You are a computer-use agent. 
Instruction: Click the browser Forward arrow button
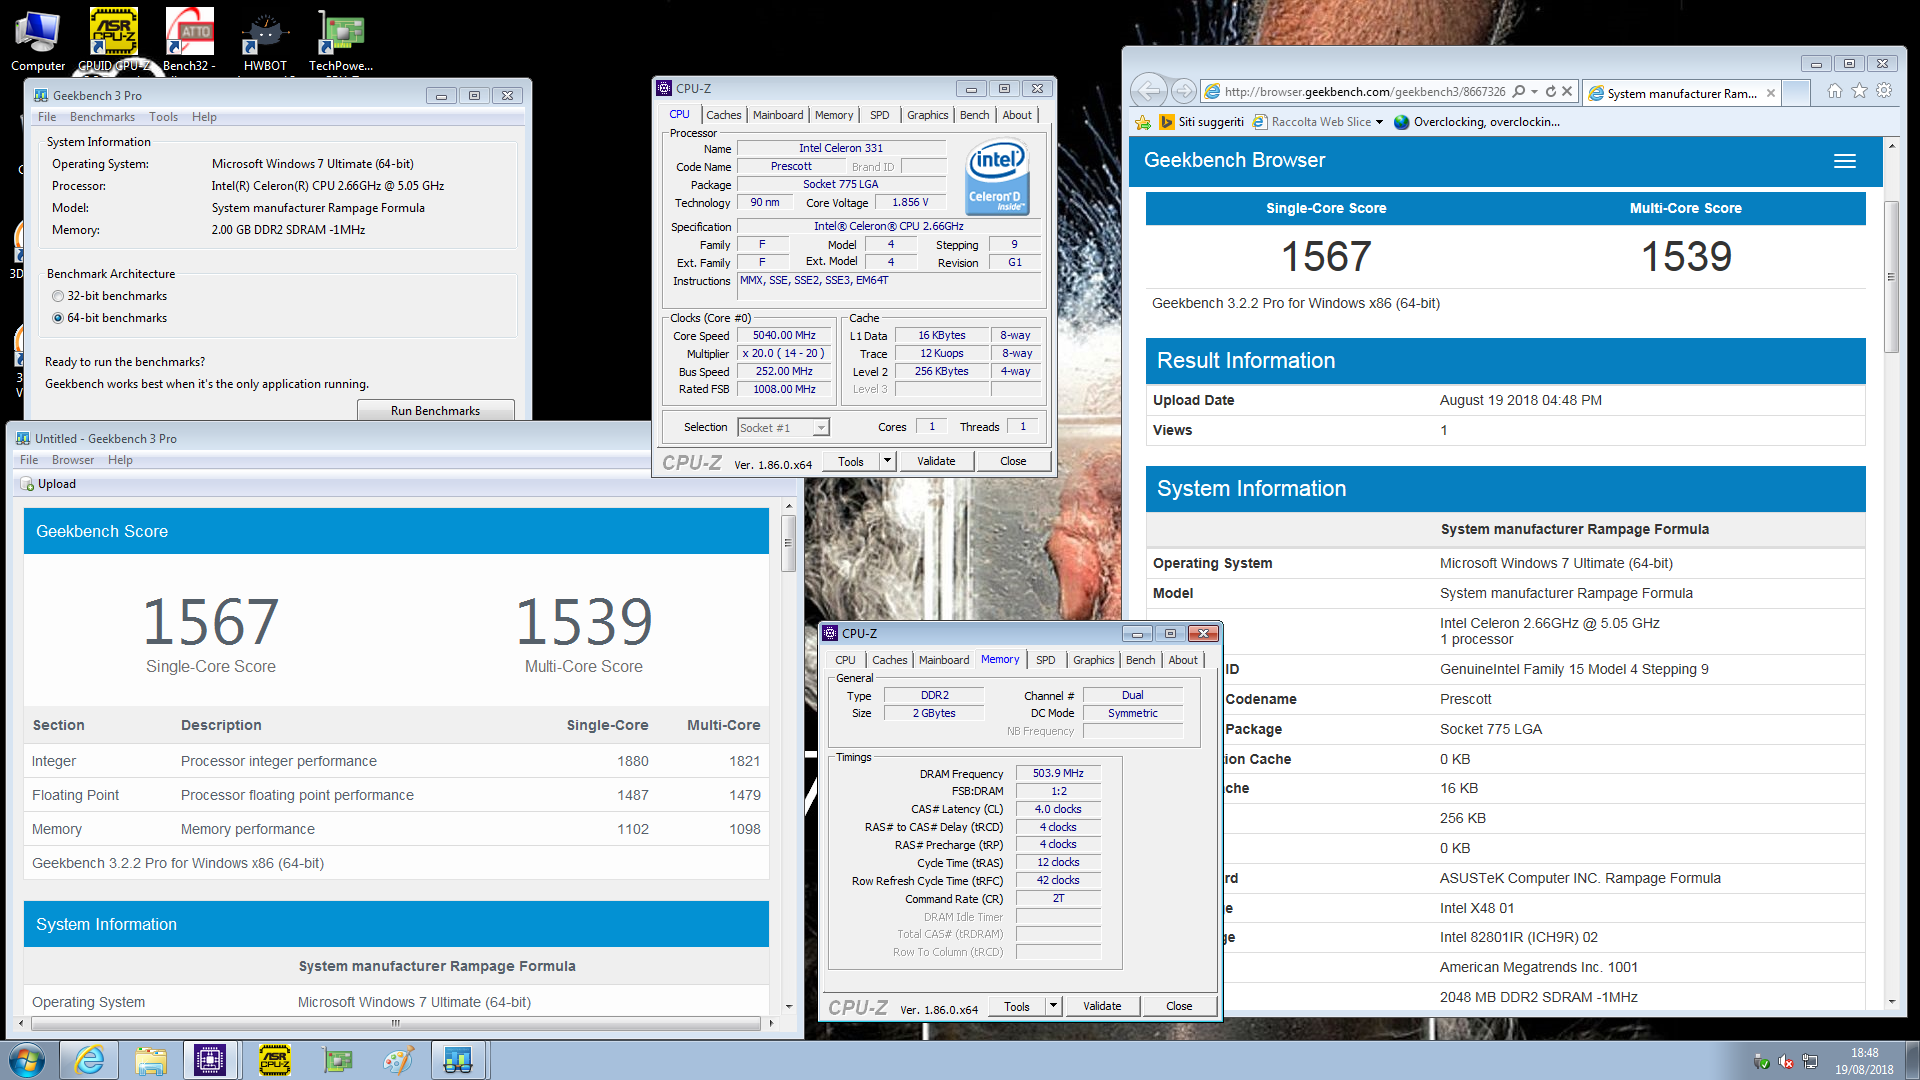click(x=1183, y=91)
